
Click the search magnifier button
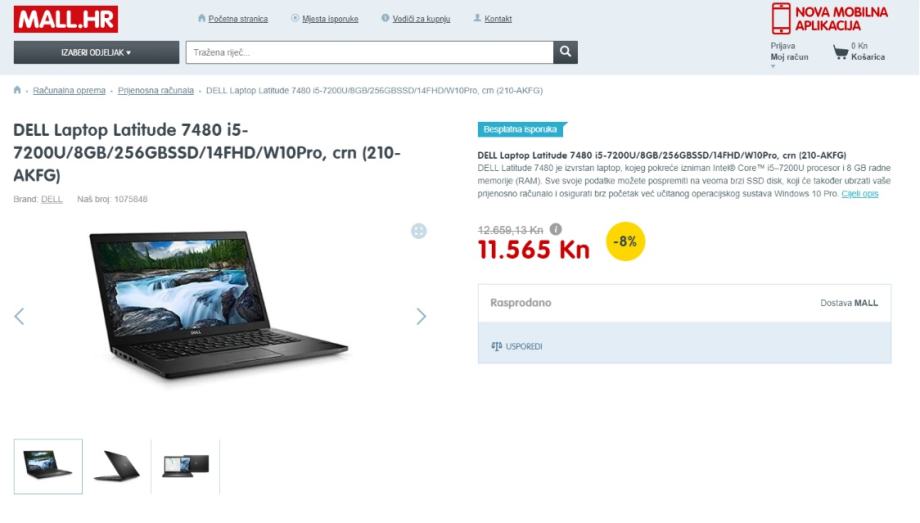click(565, 52)
